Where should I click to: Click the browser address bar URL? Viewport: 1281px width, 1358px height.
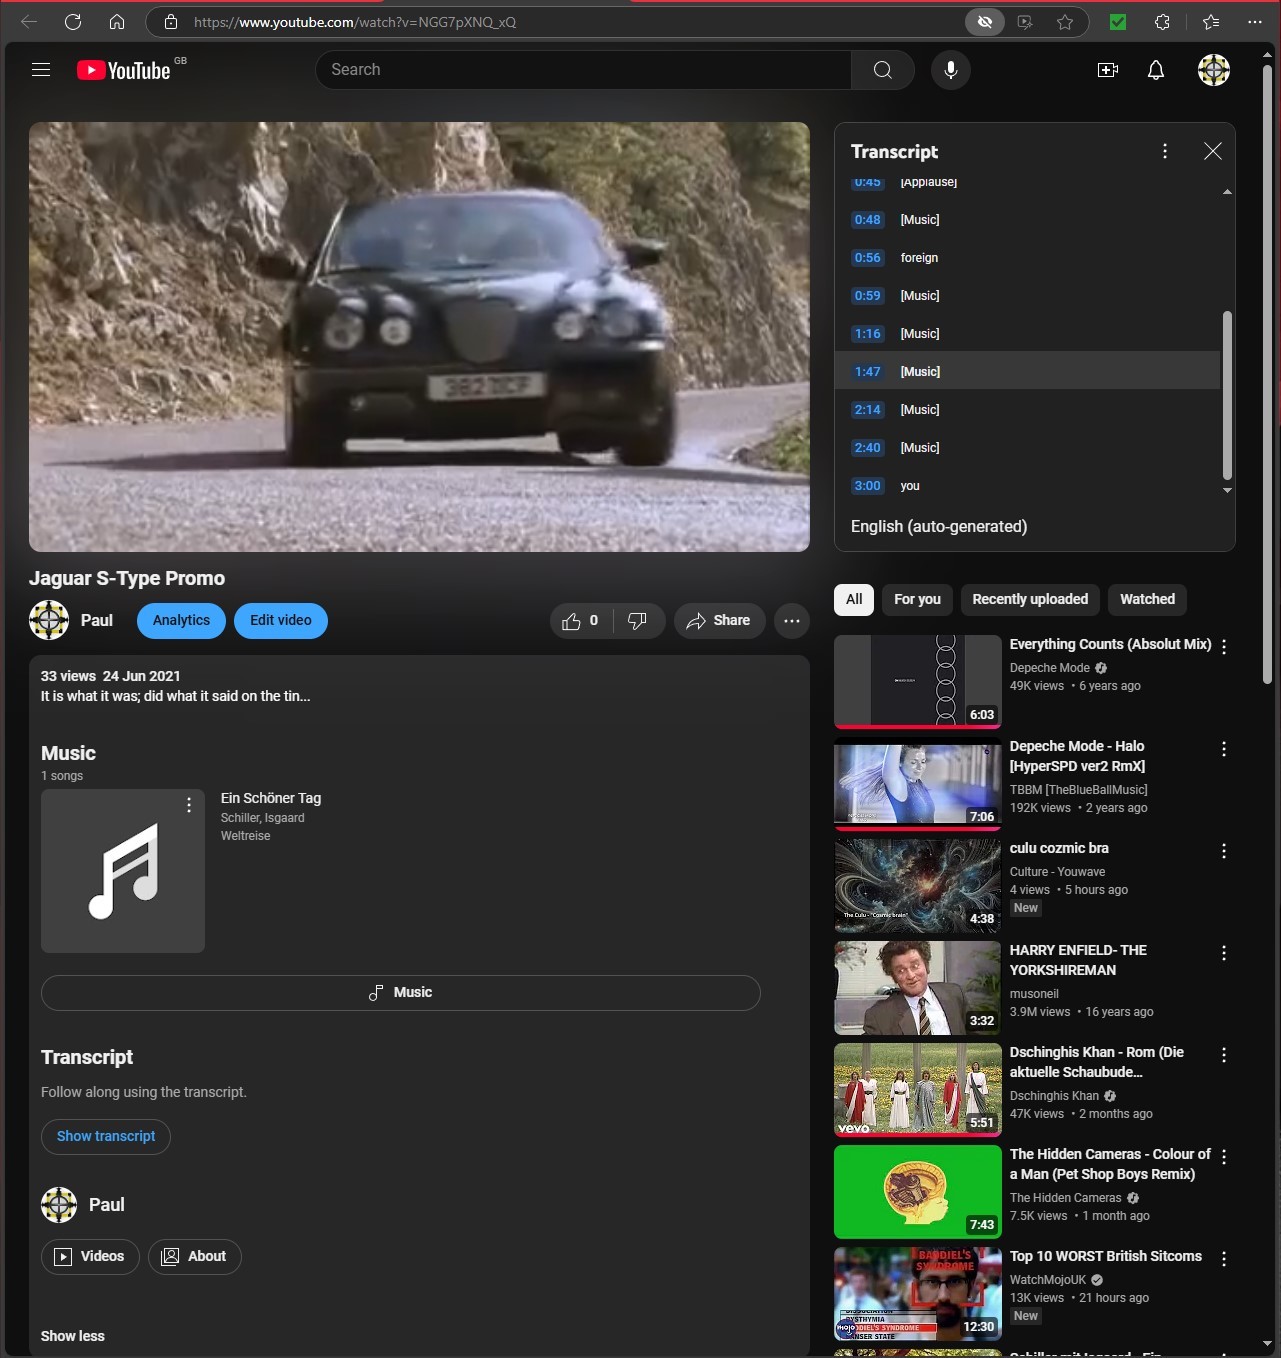click(355, 22)
